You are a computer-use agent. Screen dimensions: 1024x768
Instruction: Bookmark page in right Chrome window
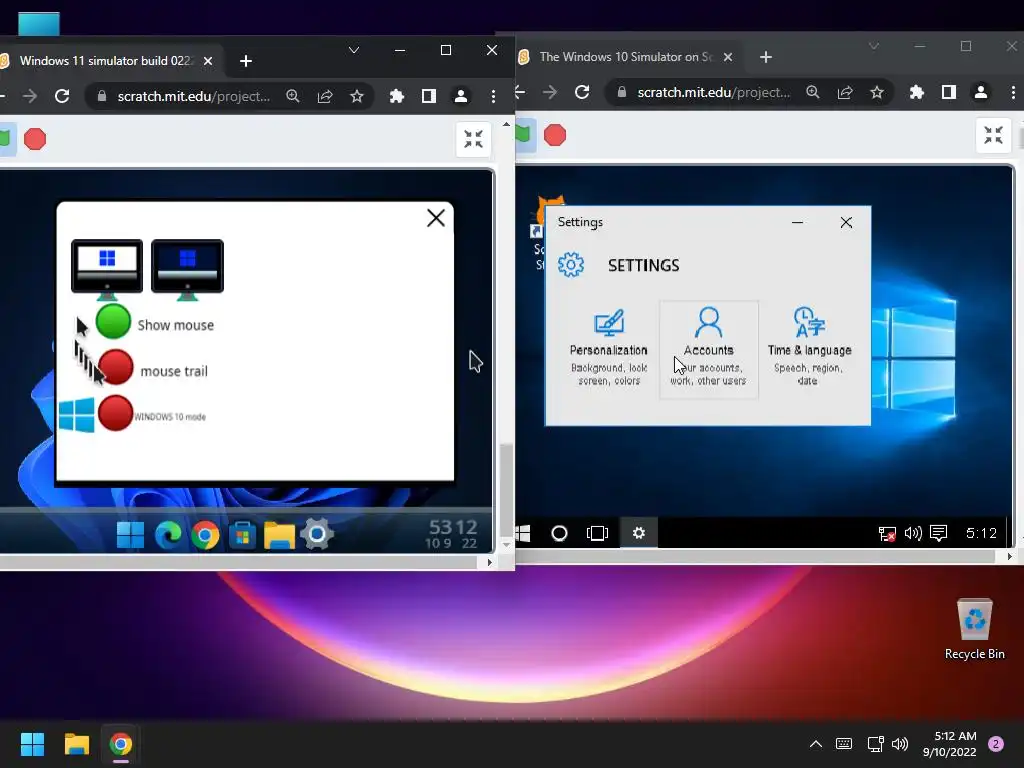876,93
